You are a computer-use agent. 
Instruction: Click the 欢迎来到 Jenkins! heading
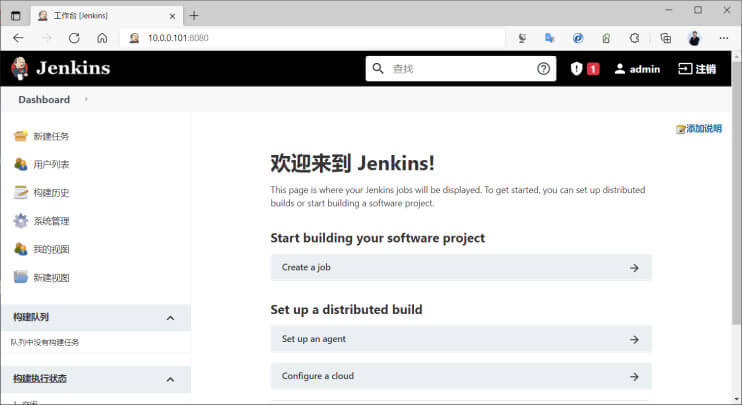353,163
